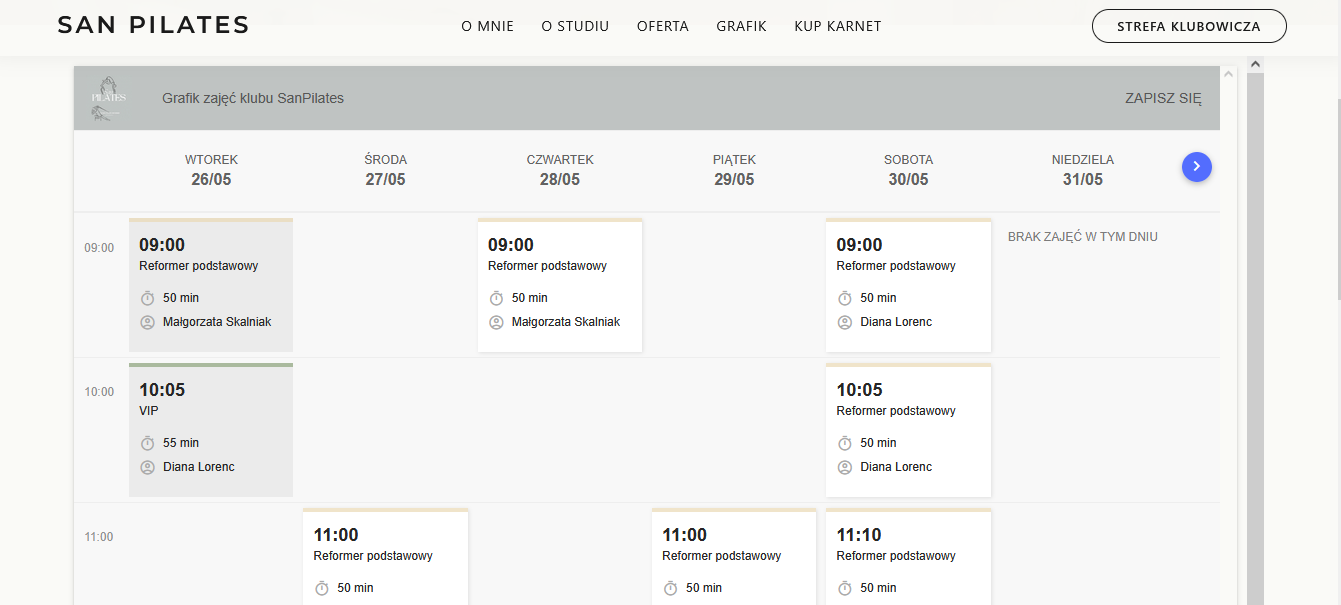Screen dimensions: 1341x605
Task: Open Sobota 09:00 Reformer podstawowy class
Action: pyautogui.click(x=908, y=285)
